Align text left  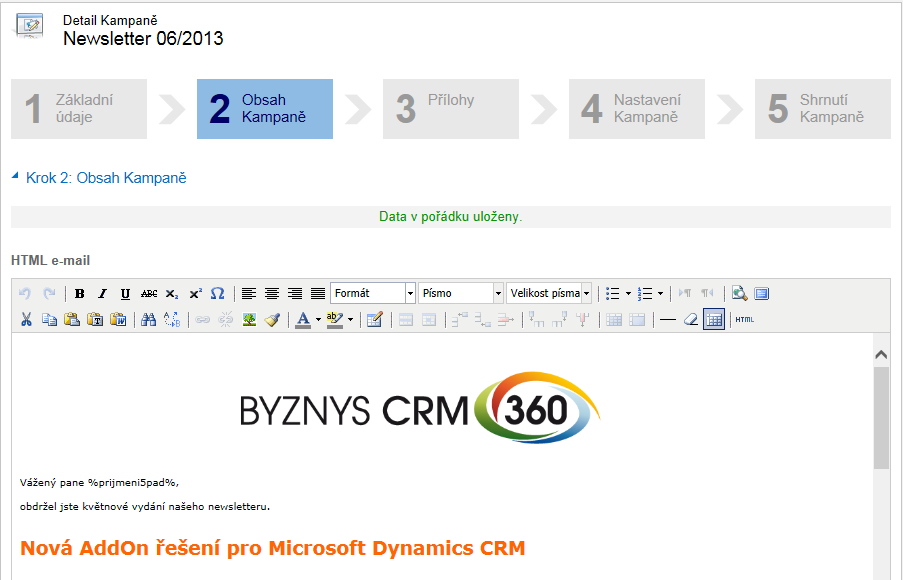pos(249,293)
